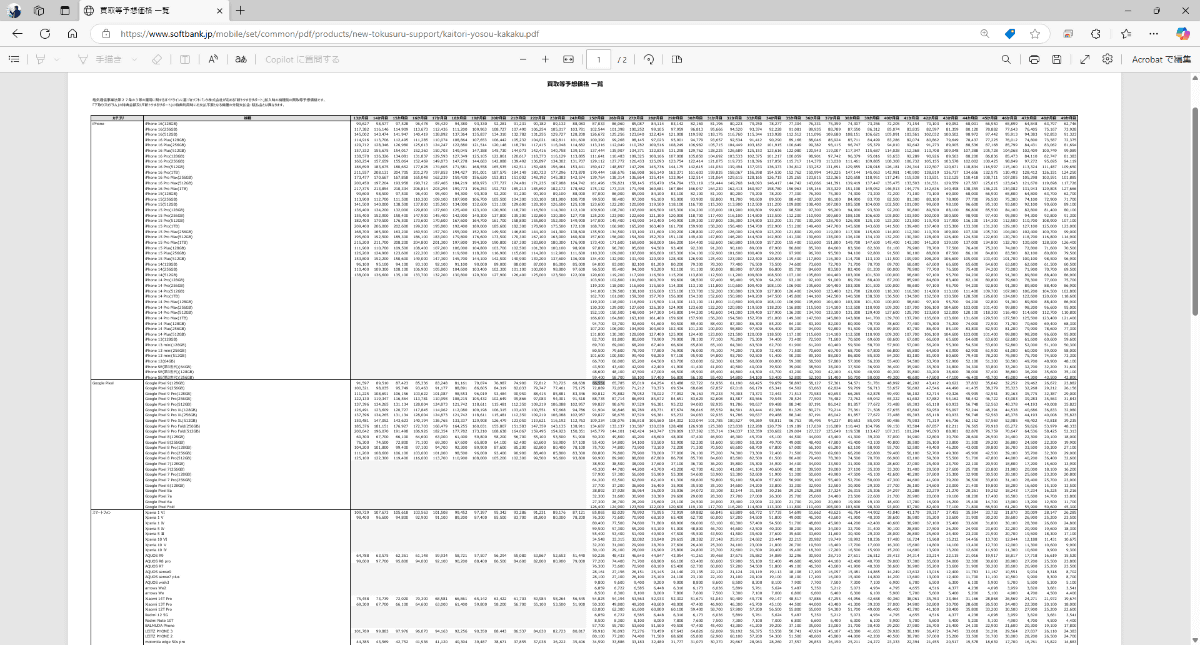
Task: View site information lock icon
Action: click(x=106, y=33)
